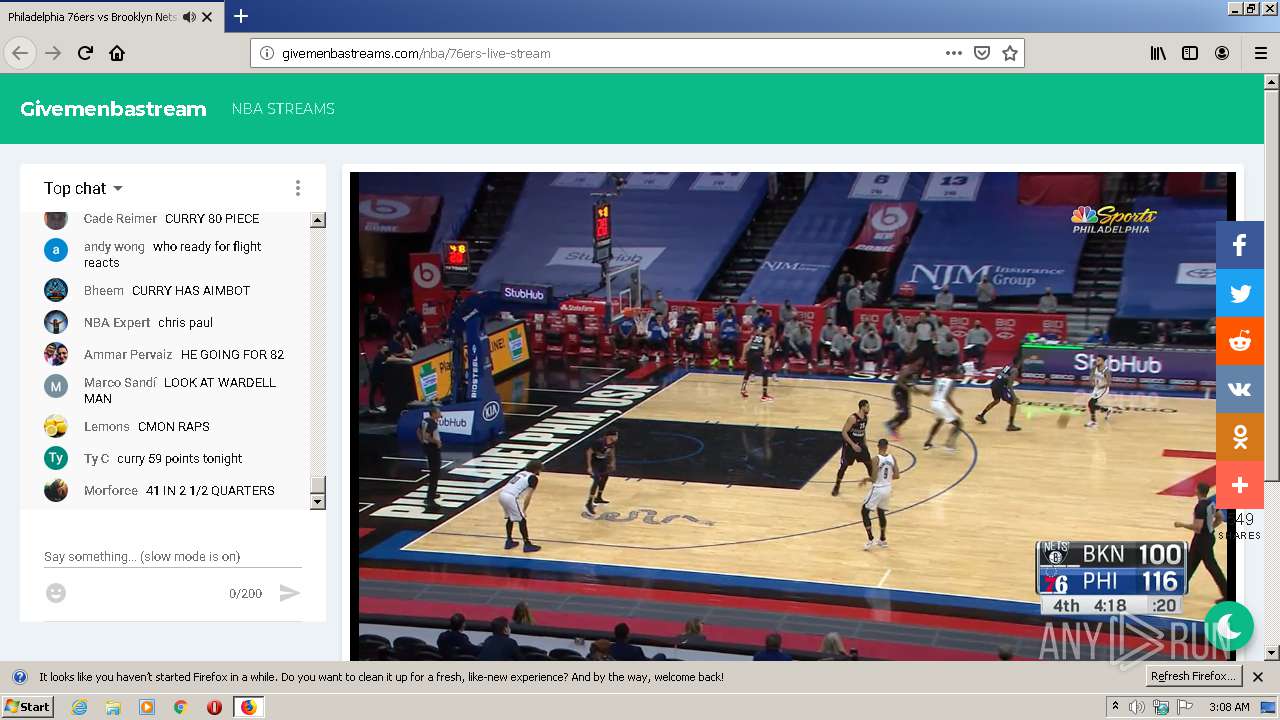Click the live stream video player
The width and height of the screenshot is (1280, 720).
point(793,416)
